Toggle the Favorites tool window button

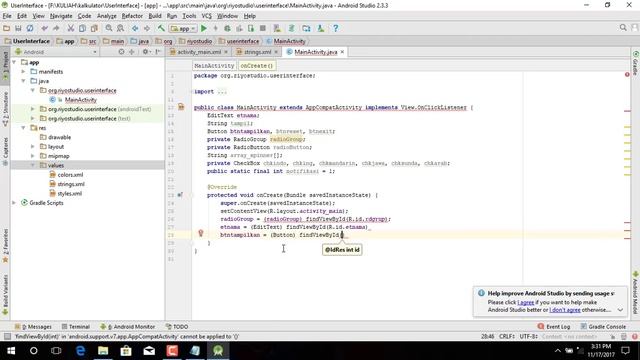click(5, 246)
